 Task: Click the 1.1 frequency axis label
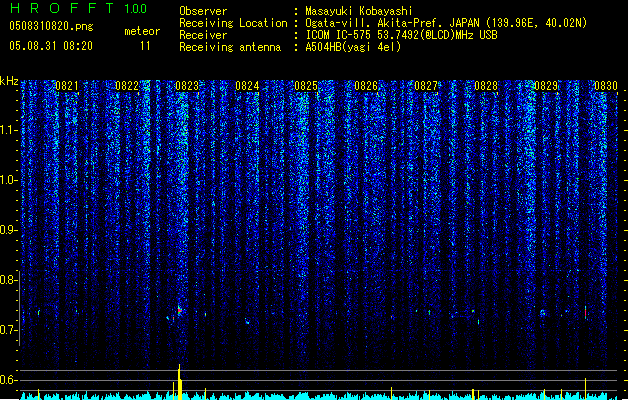[x=8, y=130]
